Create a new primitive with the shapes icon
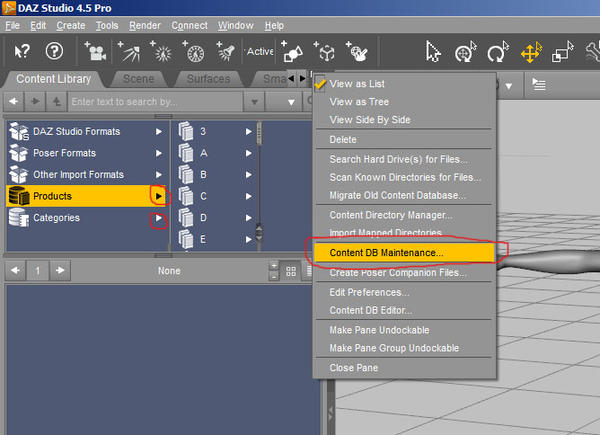The image size is (600, 435). [292, 51]
